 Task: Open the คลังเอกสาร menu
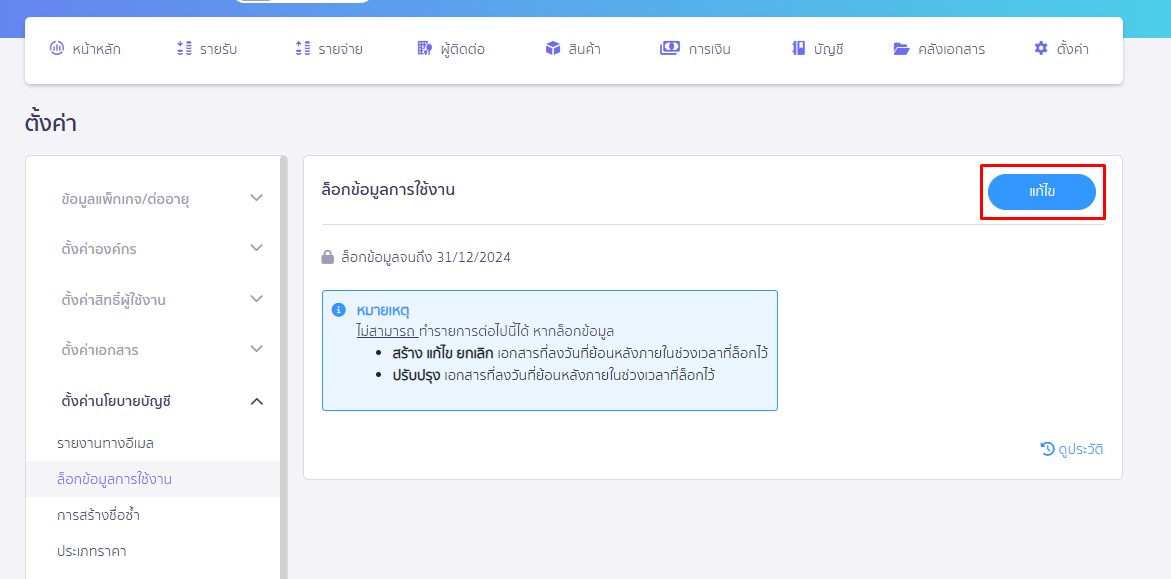(951, 50)
